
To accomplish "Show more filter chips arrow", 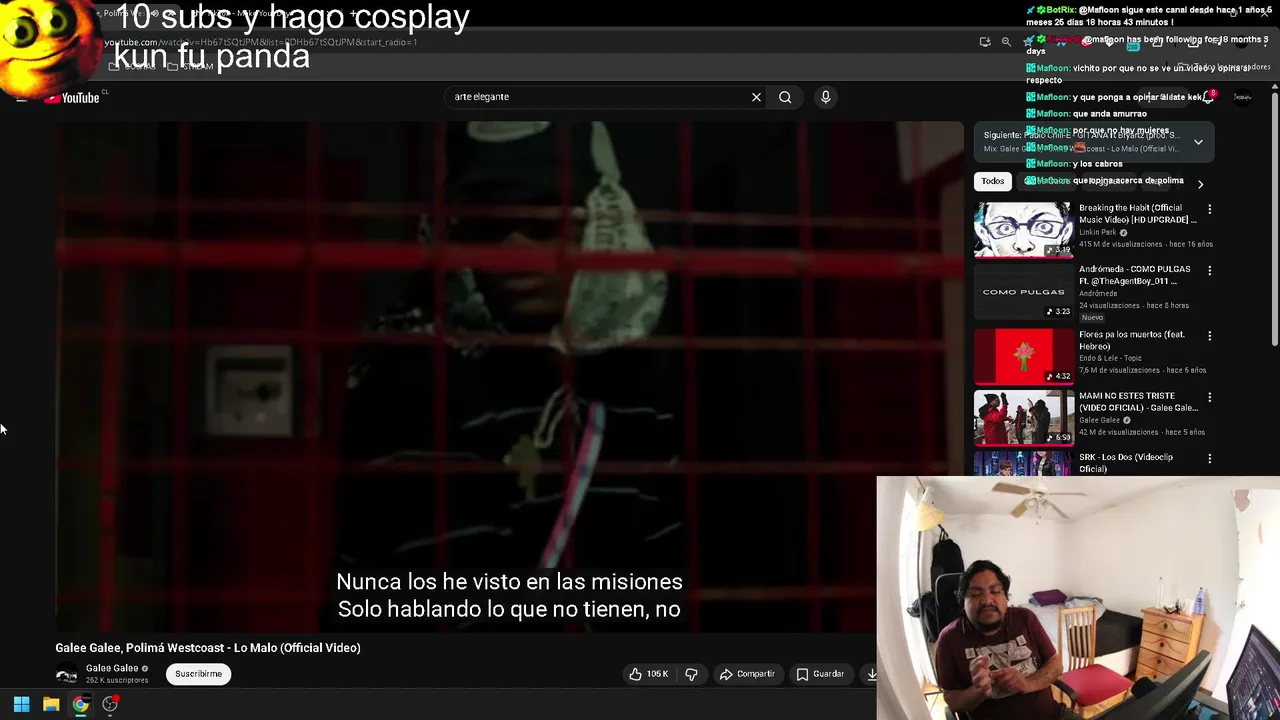I will pos(1200,184).
